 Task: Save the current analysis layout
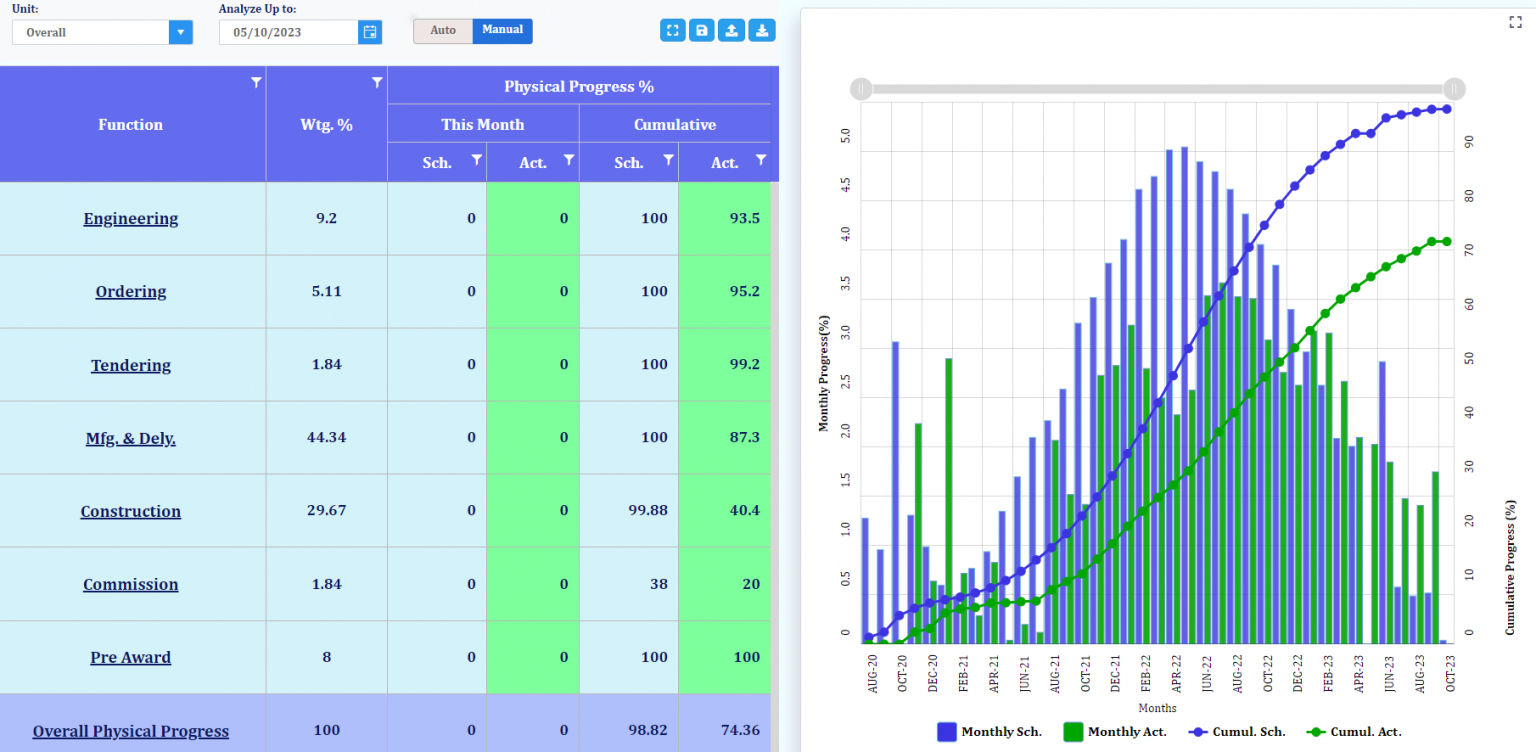pos(701,30)
